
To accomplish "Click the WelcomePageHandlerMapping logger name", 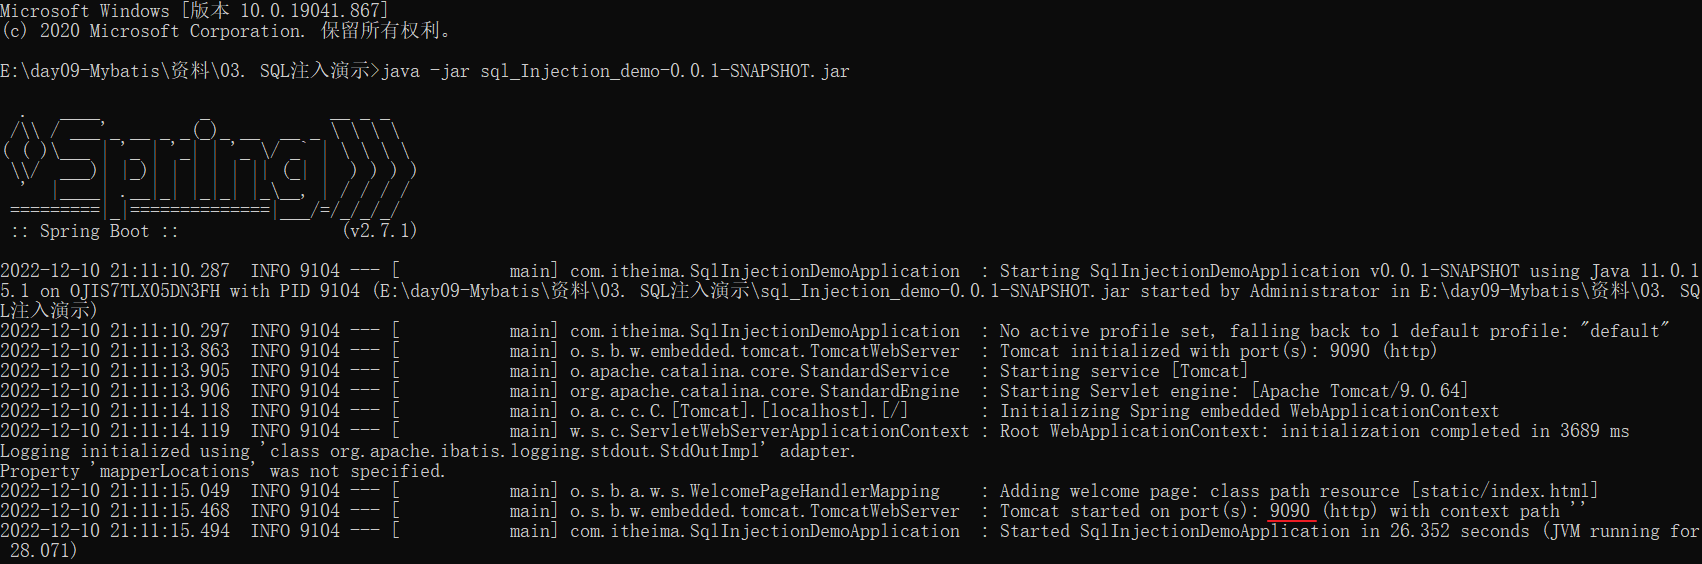I will pos(755,491).
